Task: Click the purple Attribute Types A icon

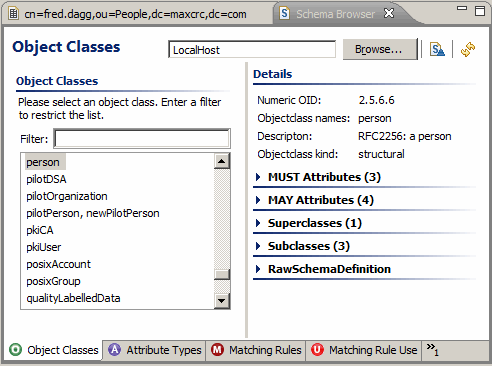Action: coord(115,350)
